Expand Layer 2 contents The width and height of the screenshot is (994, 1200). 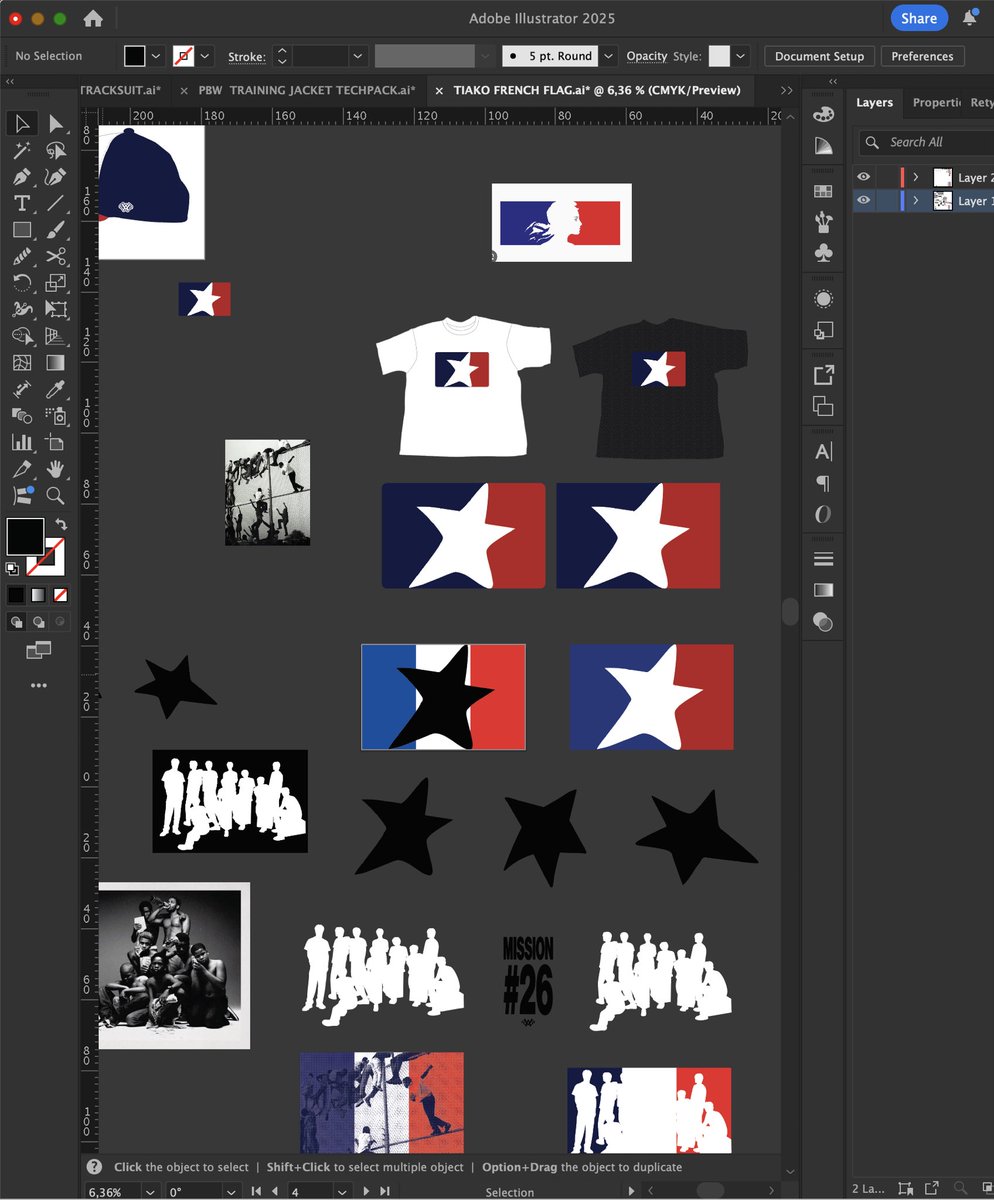tap(915, 177)
